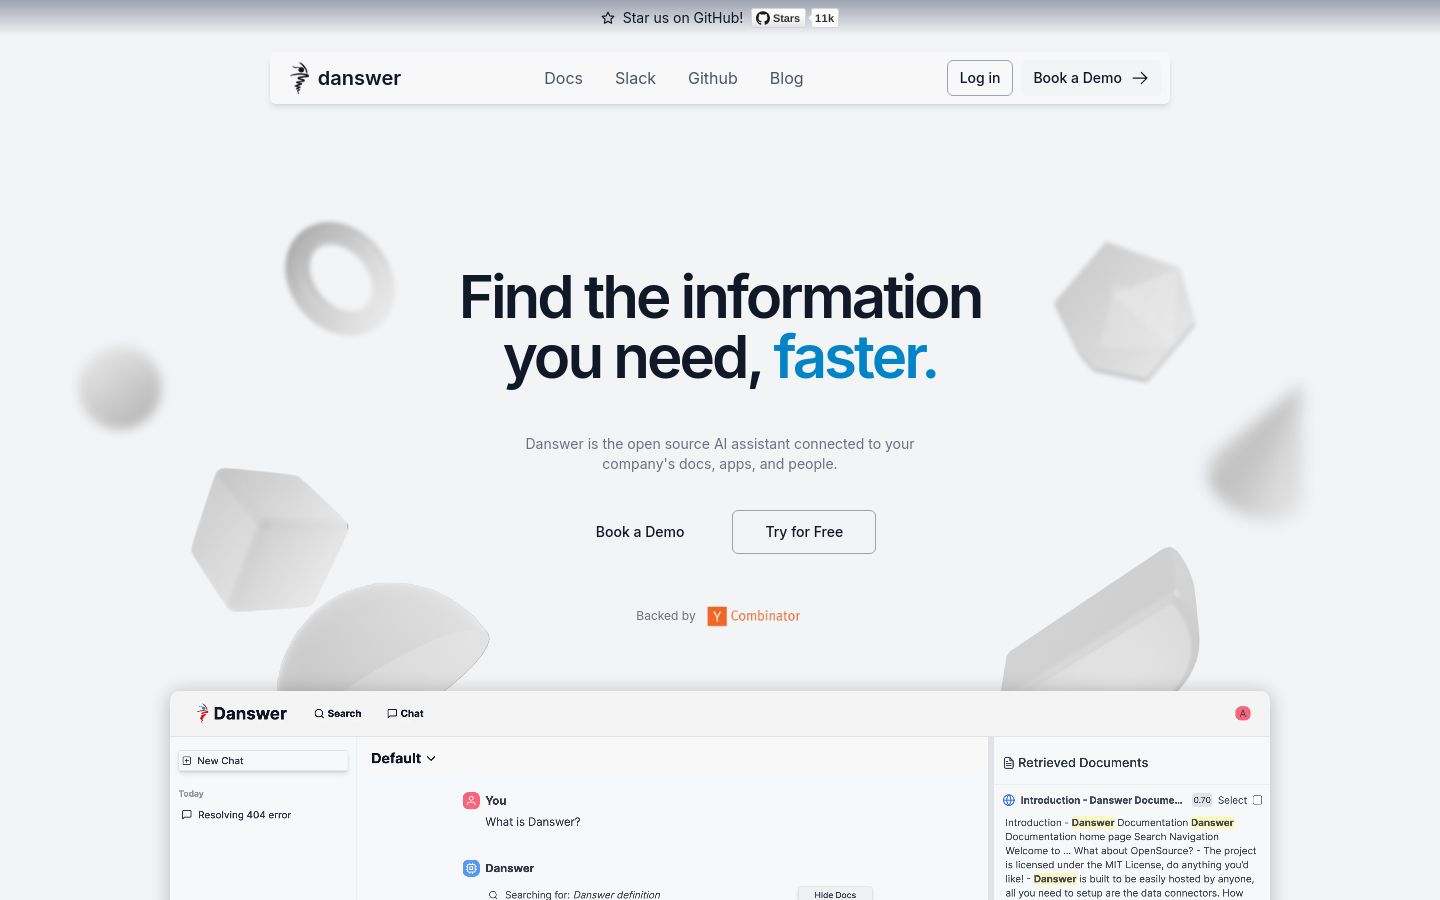Click the Danswer assistant avatar icon
1440x900 pixels.
(x=471, y=868)
